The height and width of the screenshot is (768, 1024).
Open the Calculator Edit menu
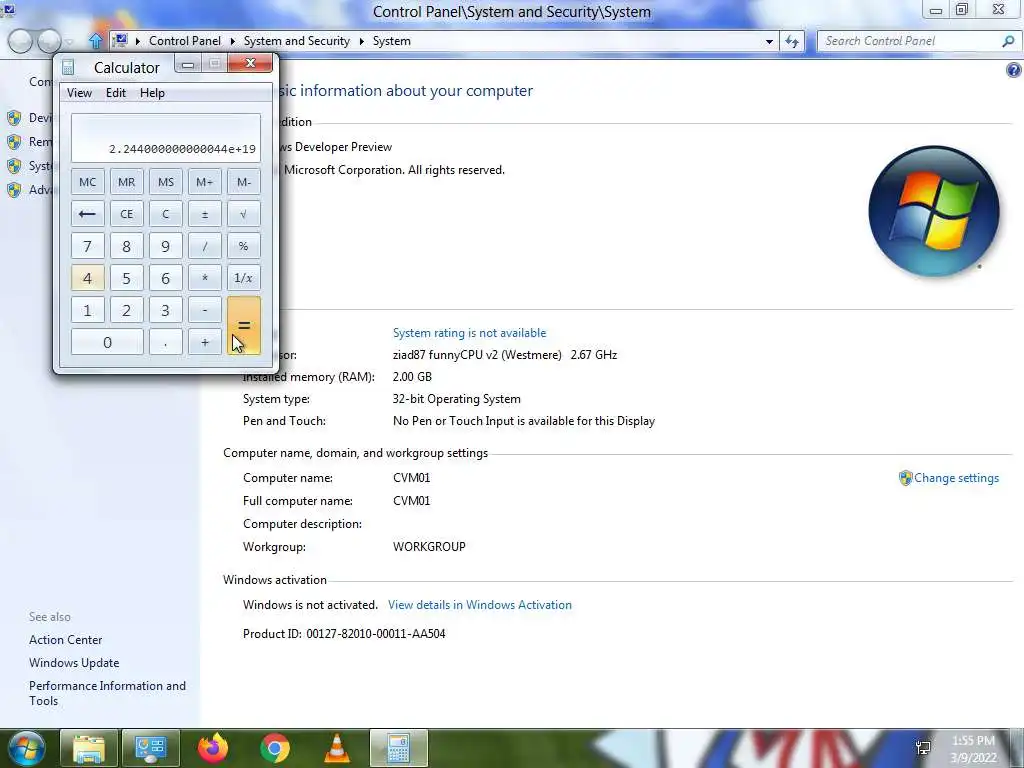pos(116,93)
